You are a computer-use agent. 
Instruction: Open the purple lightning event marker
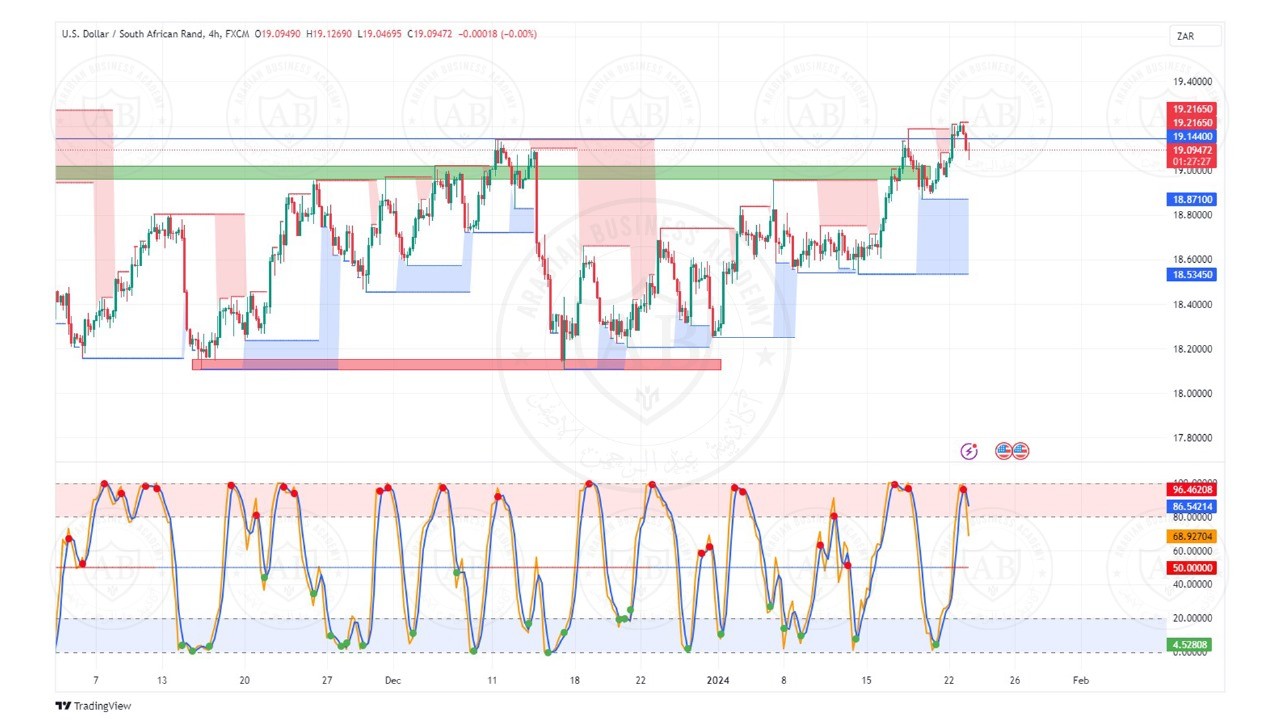(968, 451)
